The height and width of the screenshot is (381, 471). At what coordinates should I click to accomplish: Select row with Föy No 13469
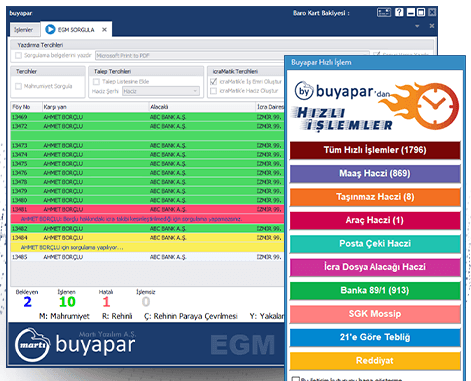(x=147, y=117)
